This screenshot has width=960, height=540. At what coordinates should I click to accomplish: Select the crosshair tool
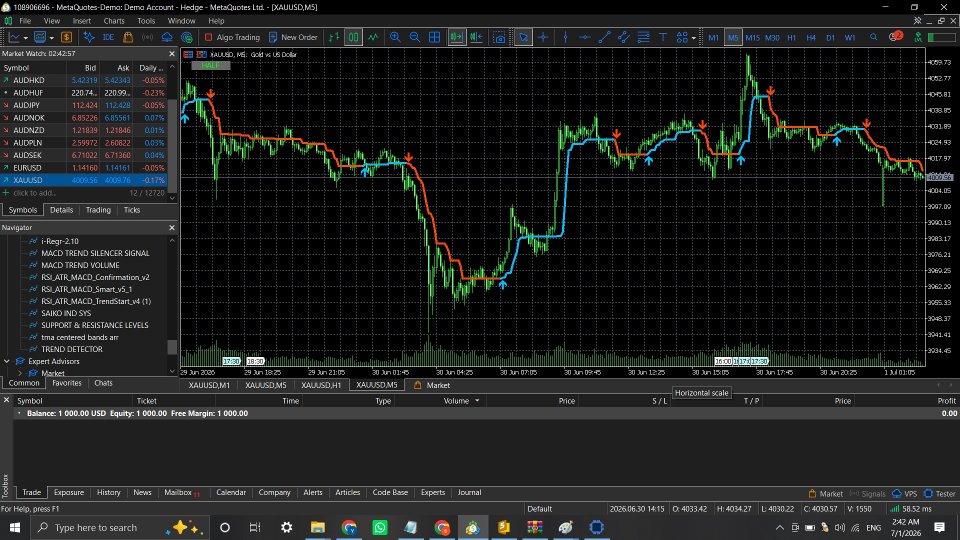[543, 37]
